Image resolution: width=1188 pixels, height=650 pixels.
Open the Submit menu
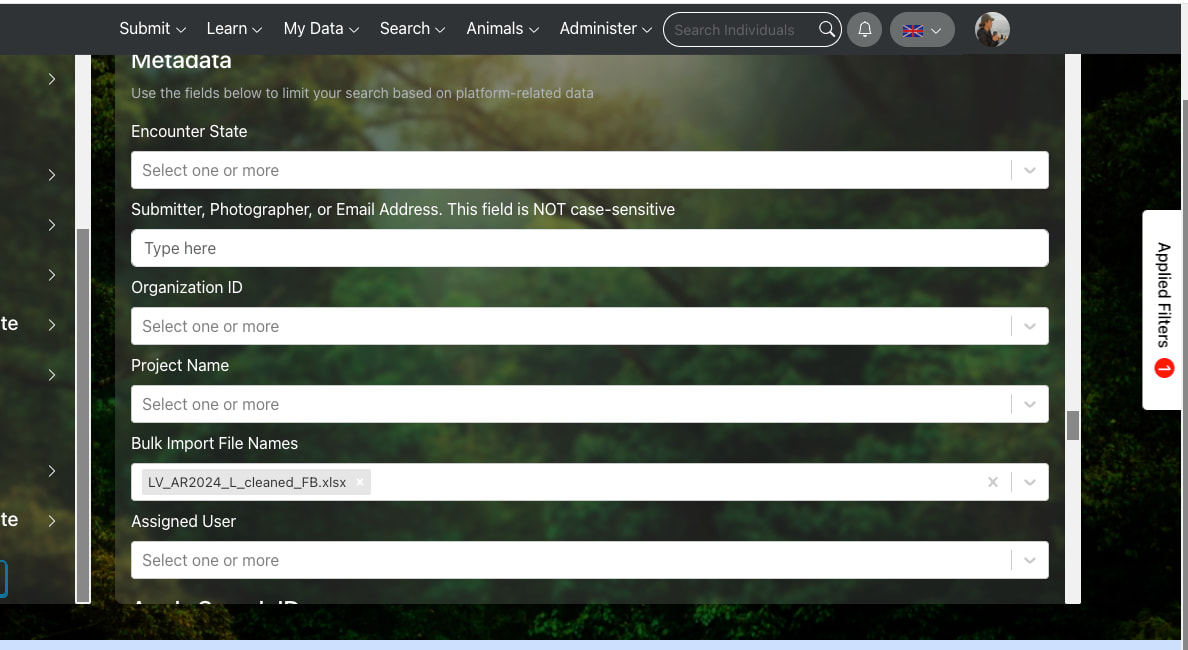click(152, 29)
